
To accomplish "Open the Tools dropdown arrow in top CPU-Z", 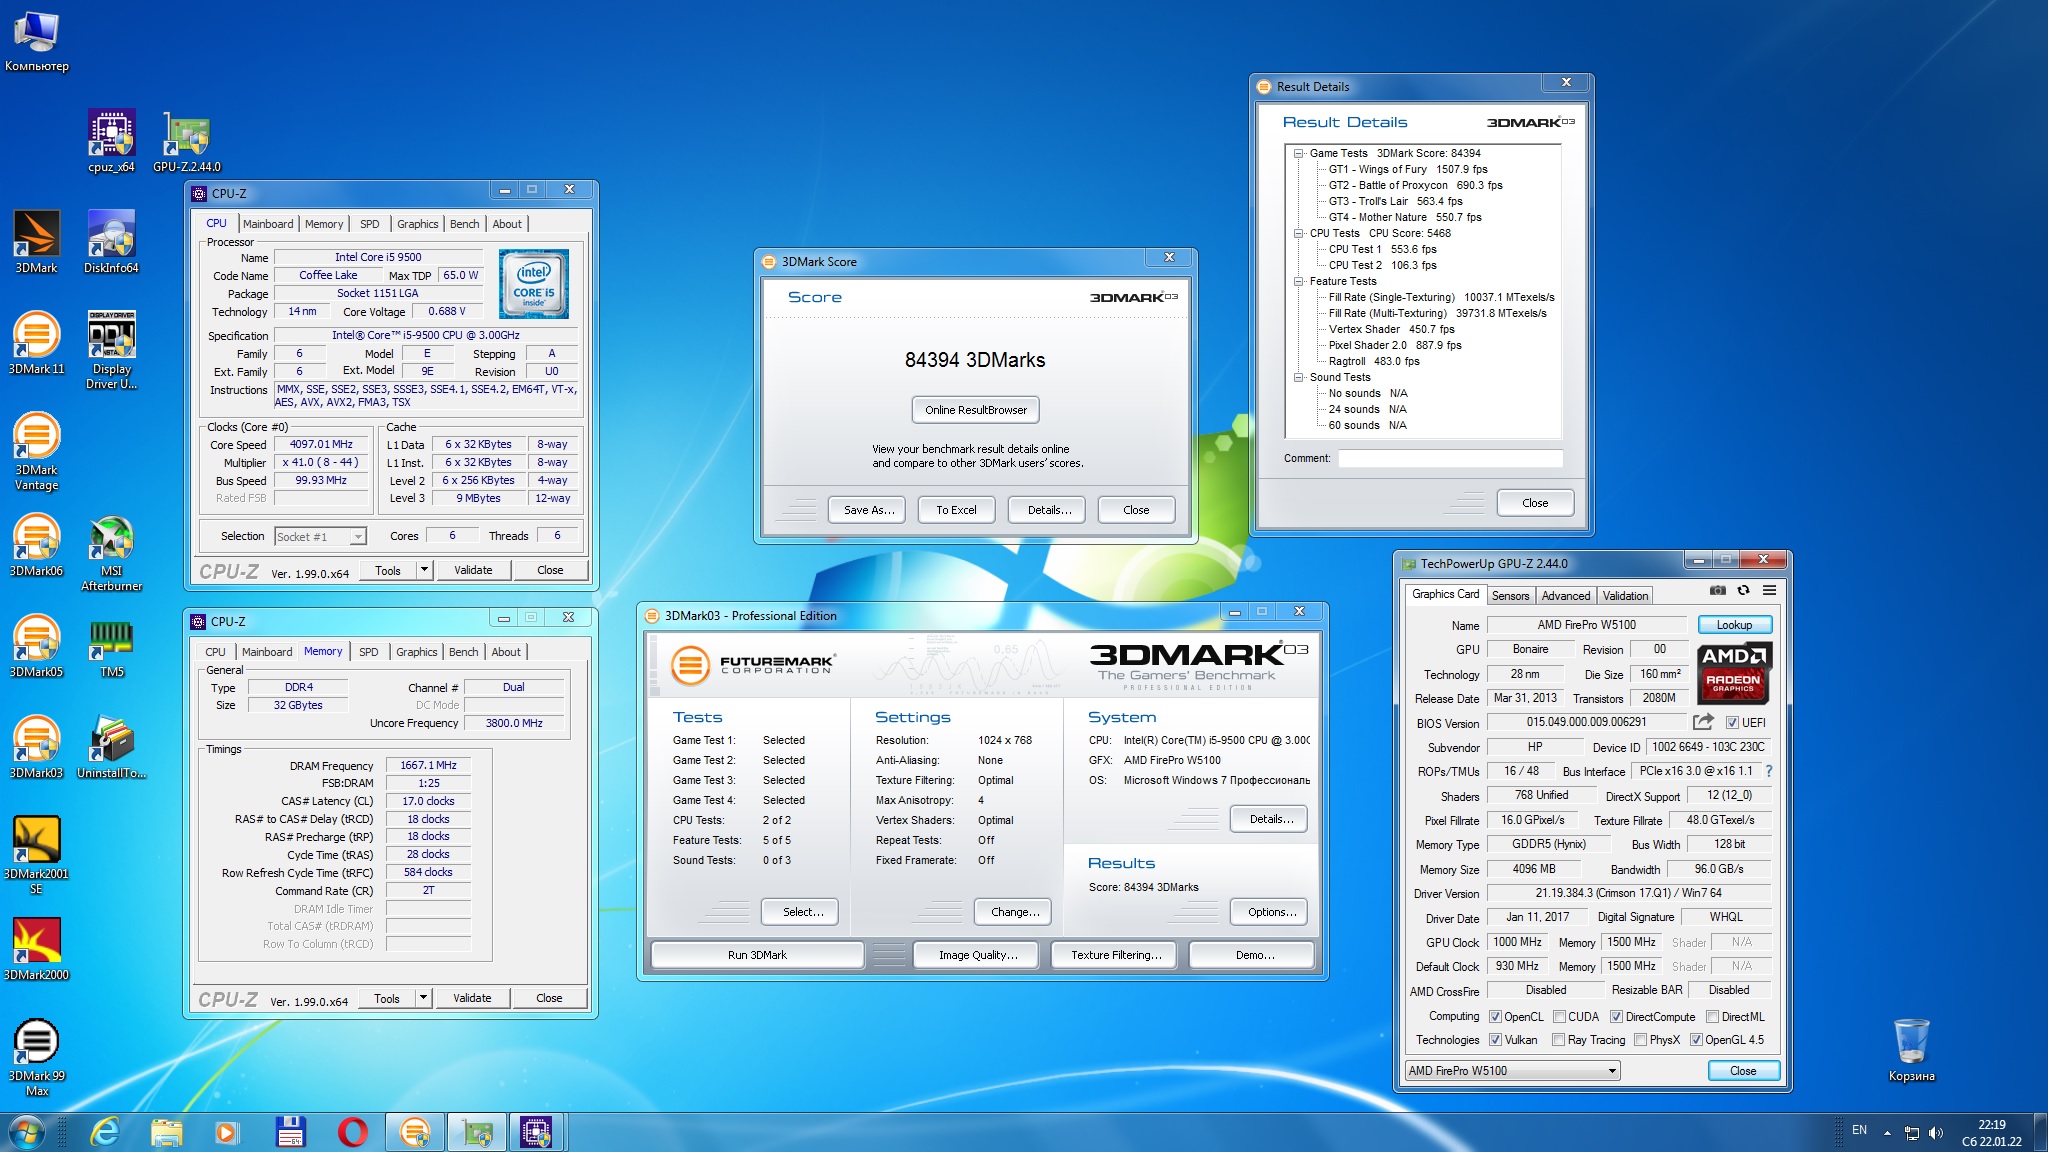I will [424, 570].
